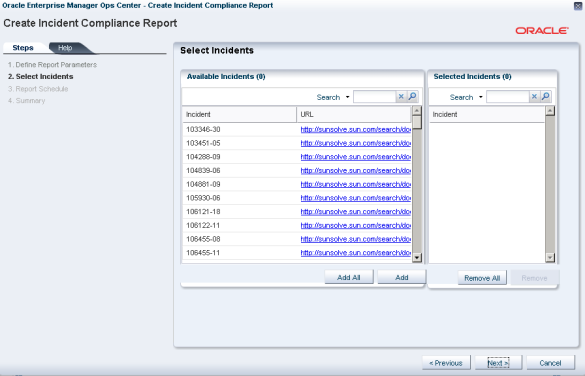This screenshot has width=585, height=376.
Task: Open URL link for incident 105930-06
Action: coord(356,198)
